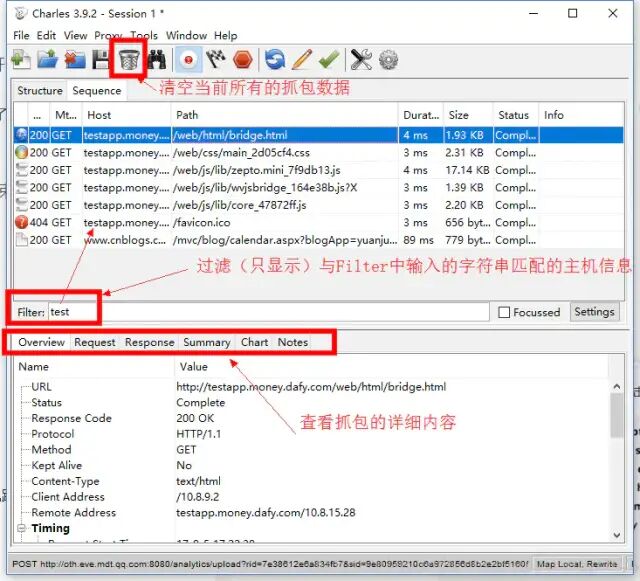Select the wvjsbridge_164e38b.js request row
This screenshot has width=640, height=581.
coord(319,188)
